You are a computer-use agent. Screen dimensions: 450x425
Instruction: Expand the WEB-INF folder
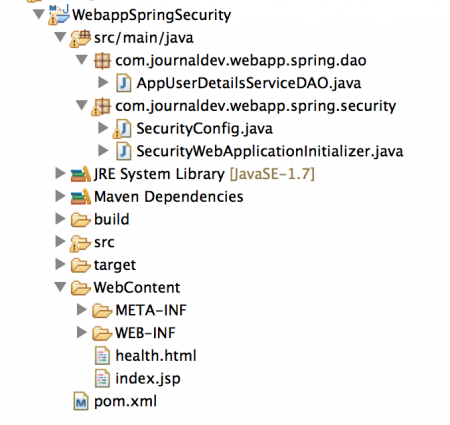[82, 332]
